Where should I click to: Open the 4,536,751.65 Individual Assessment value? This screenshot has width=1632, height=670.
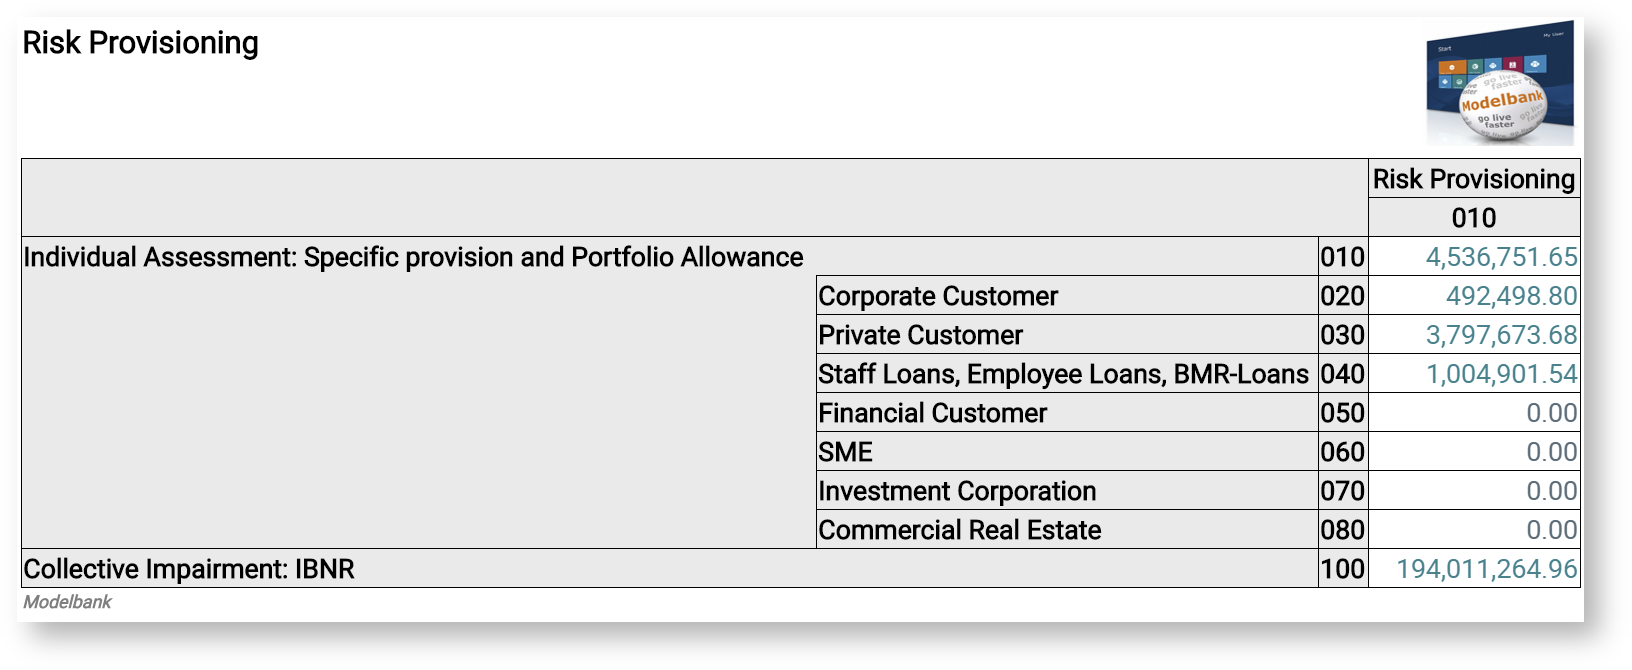[1501, 257]
